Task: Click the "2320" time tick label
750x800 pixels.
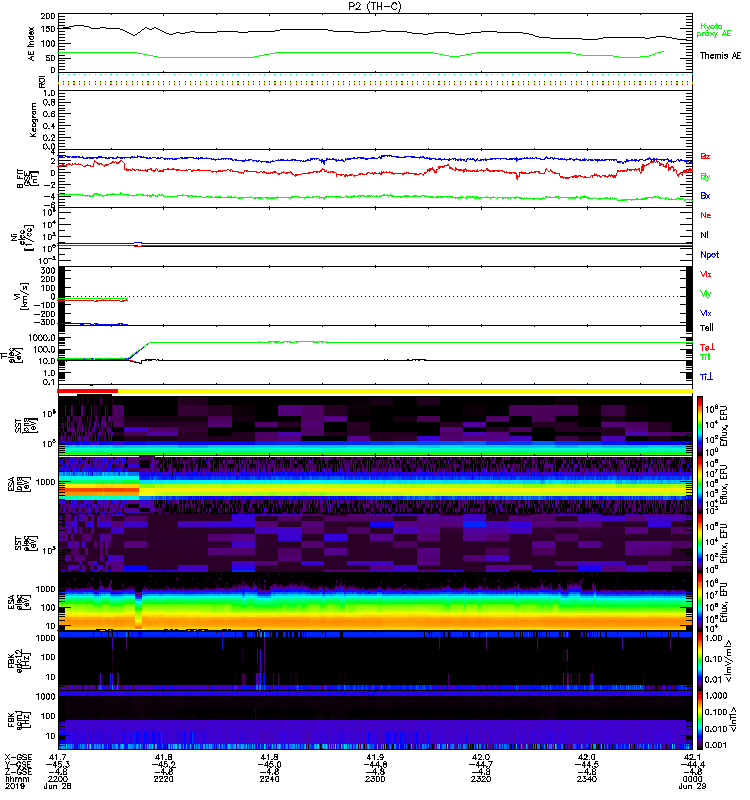Action: coord(481,779)
